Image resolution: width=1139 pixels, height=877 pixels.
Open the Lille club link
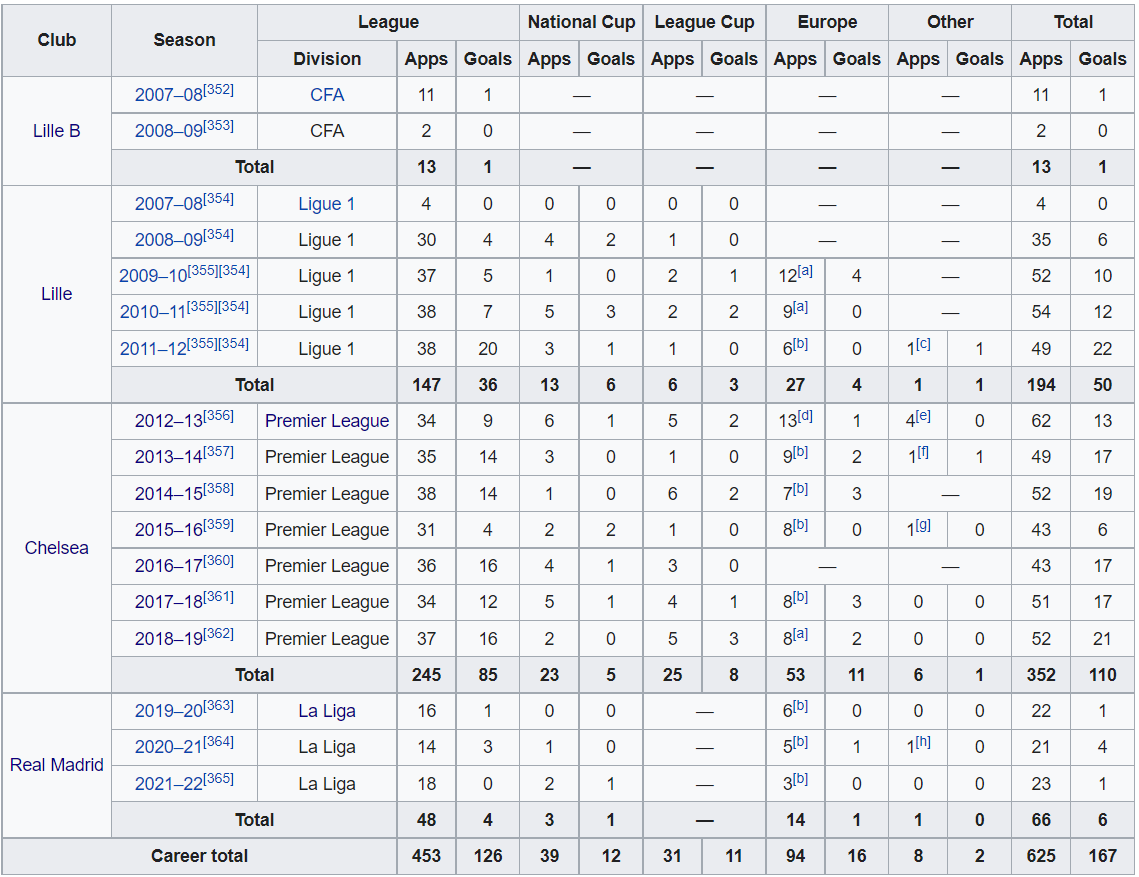56,294
